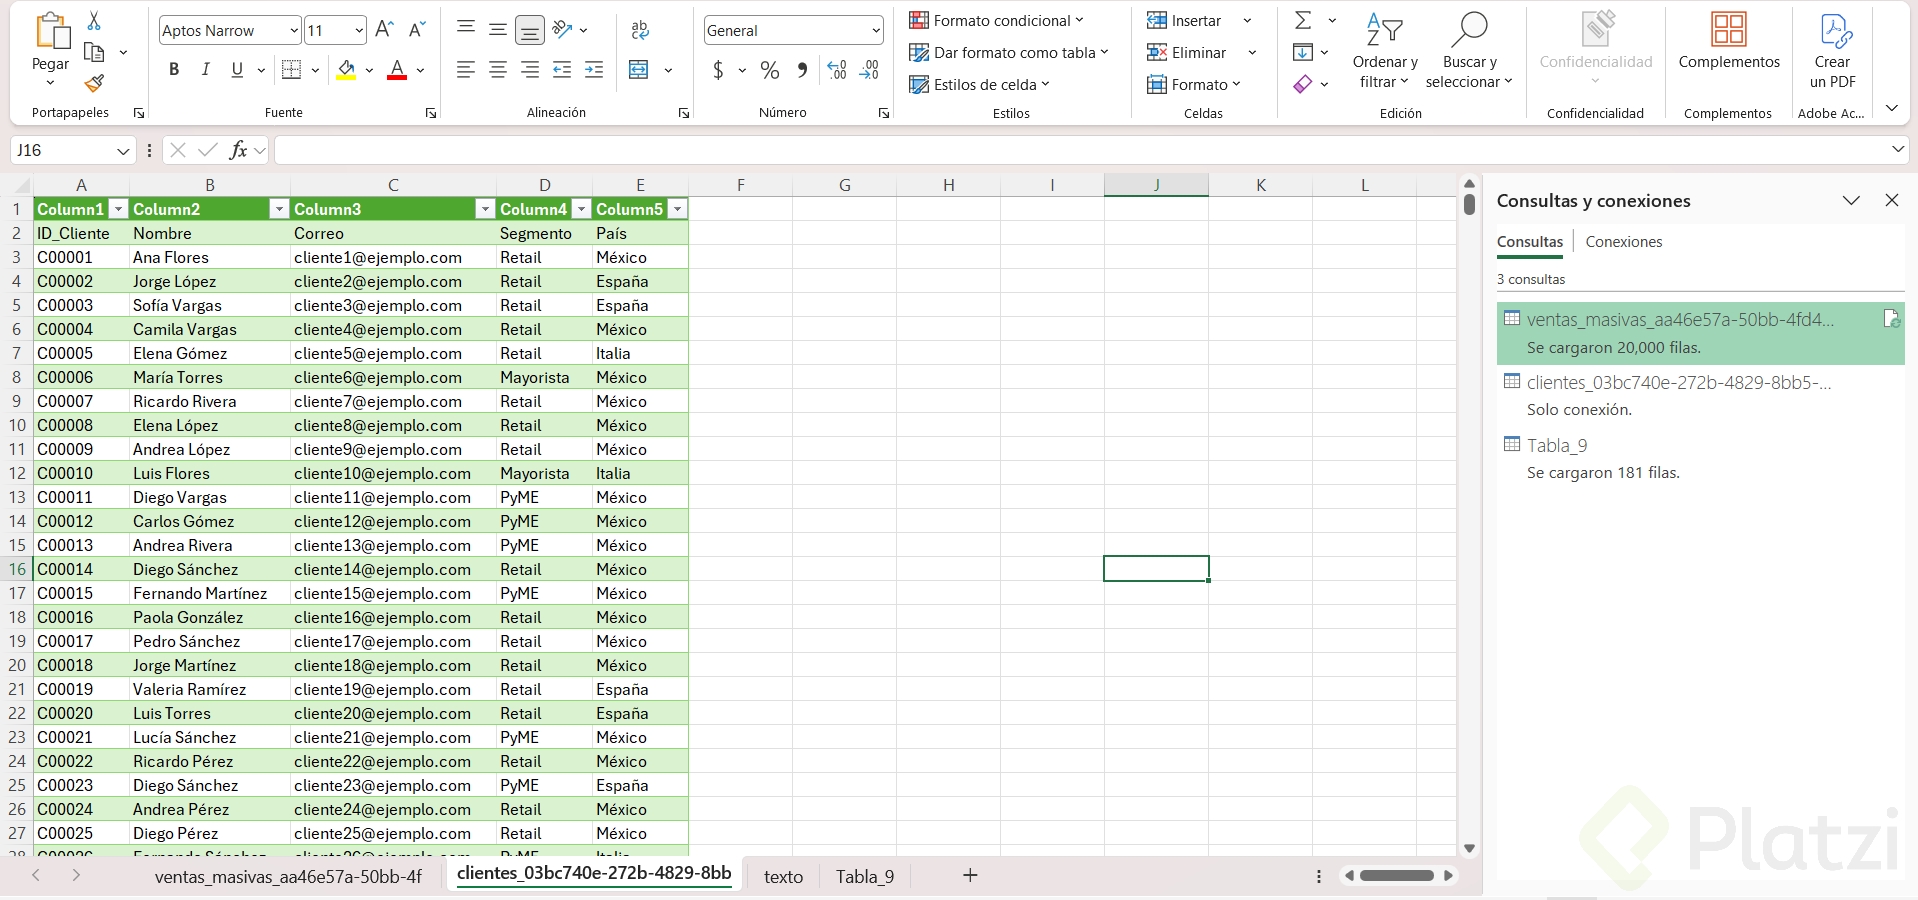Open Formato condicional dropdown
The image size is (1918, 900).
pyautogui.click(x=996, y=20)
